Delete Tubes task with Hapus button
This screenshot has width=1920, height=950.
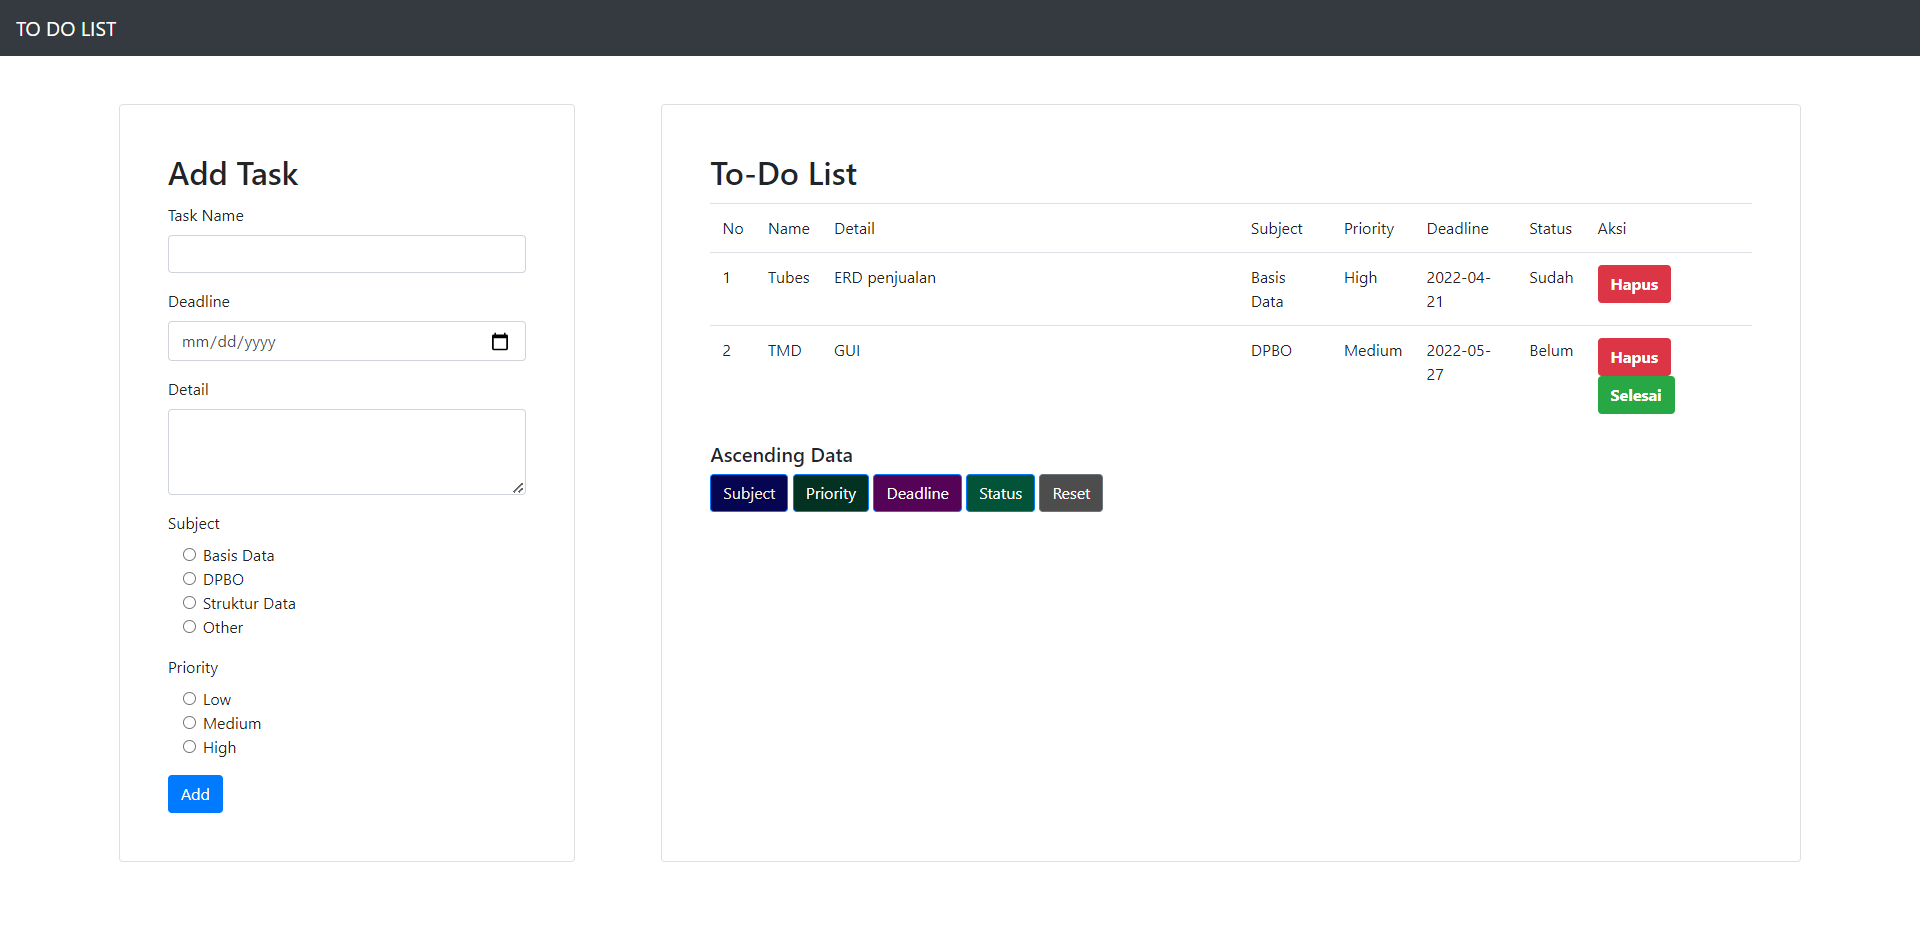click(x=1634, y=284)
